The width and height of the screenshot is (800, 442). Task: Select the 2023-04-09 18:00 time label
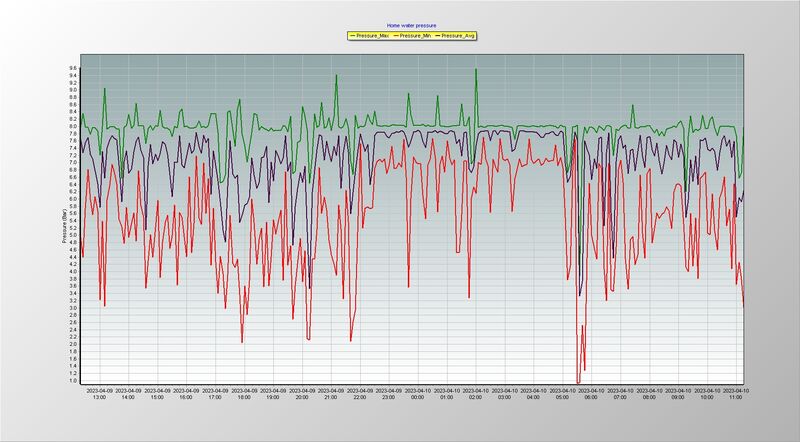(244, 394)
